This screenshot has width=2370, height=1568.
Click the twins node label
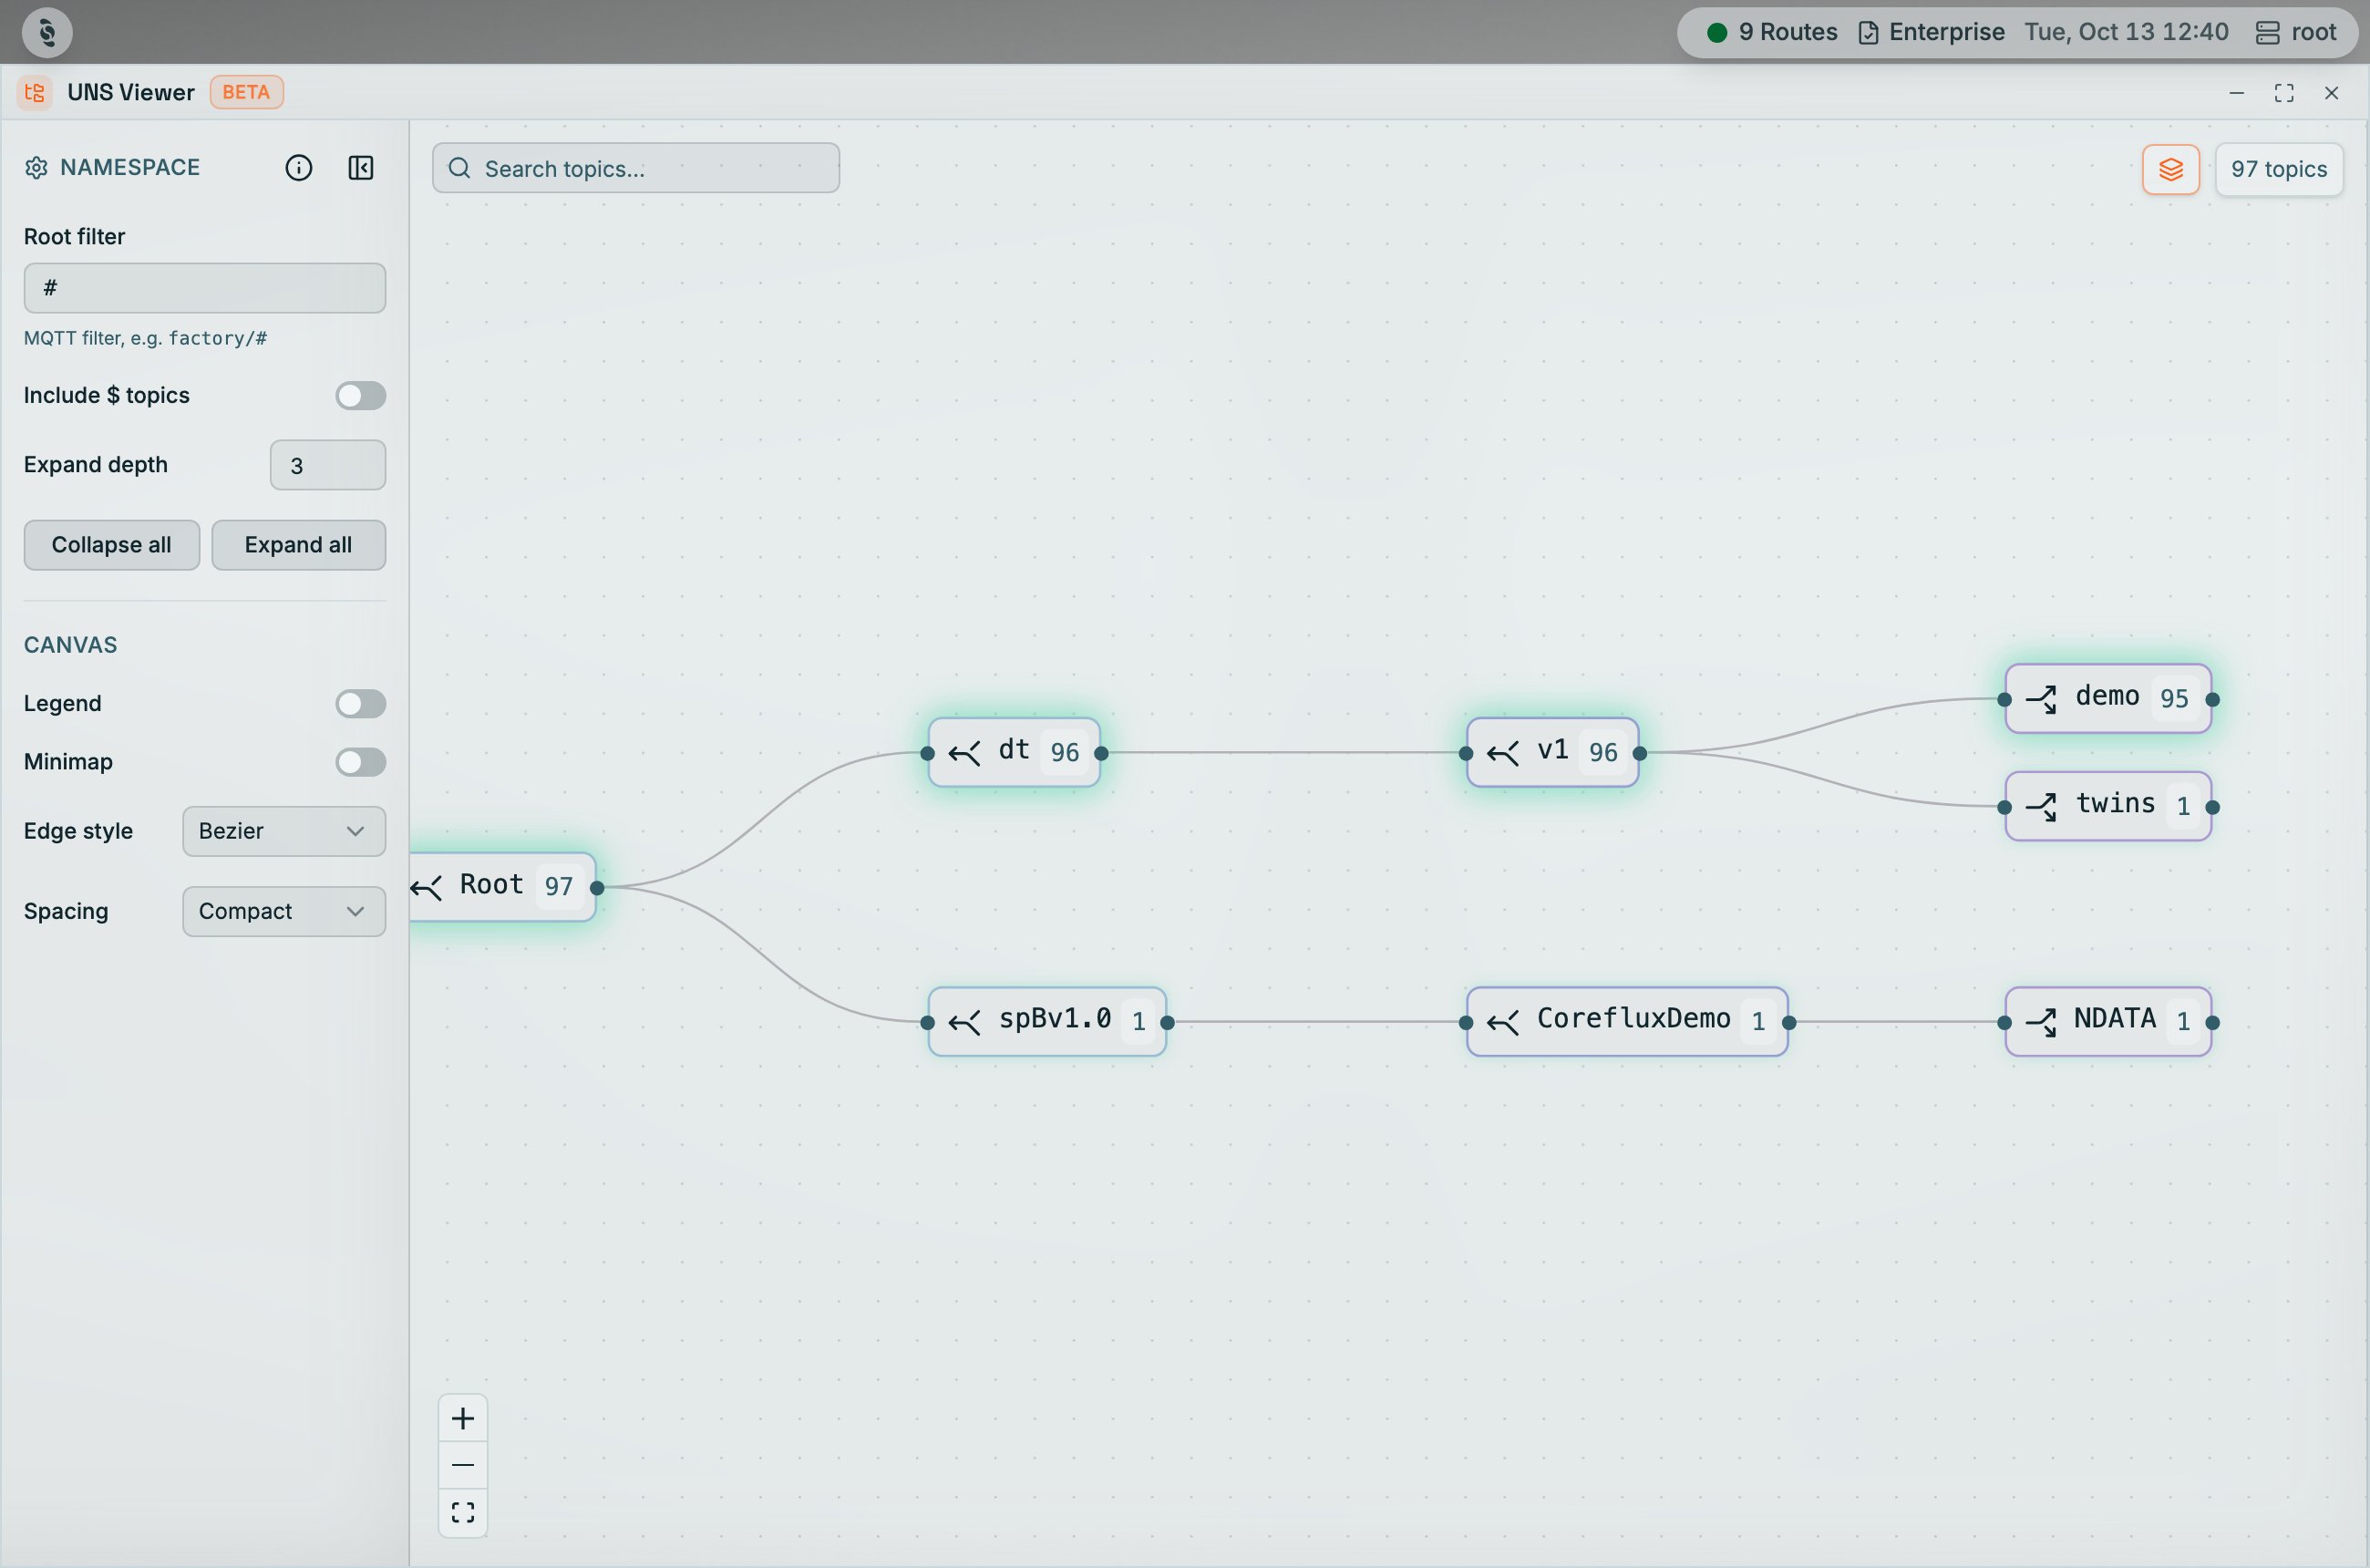click(2115, 804)
